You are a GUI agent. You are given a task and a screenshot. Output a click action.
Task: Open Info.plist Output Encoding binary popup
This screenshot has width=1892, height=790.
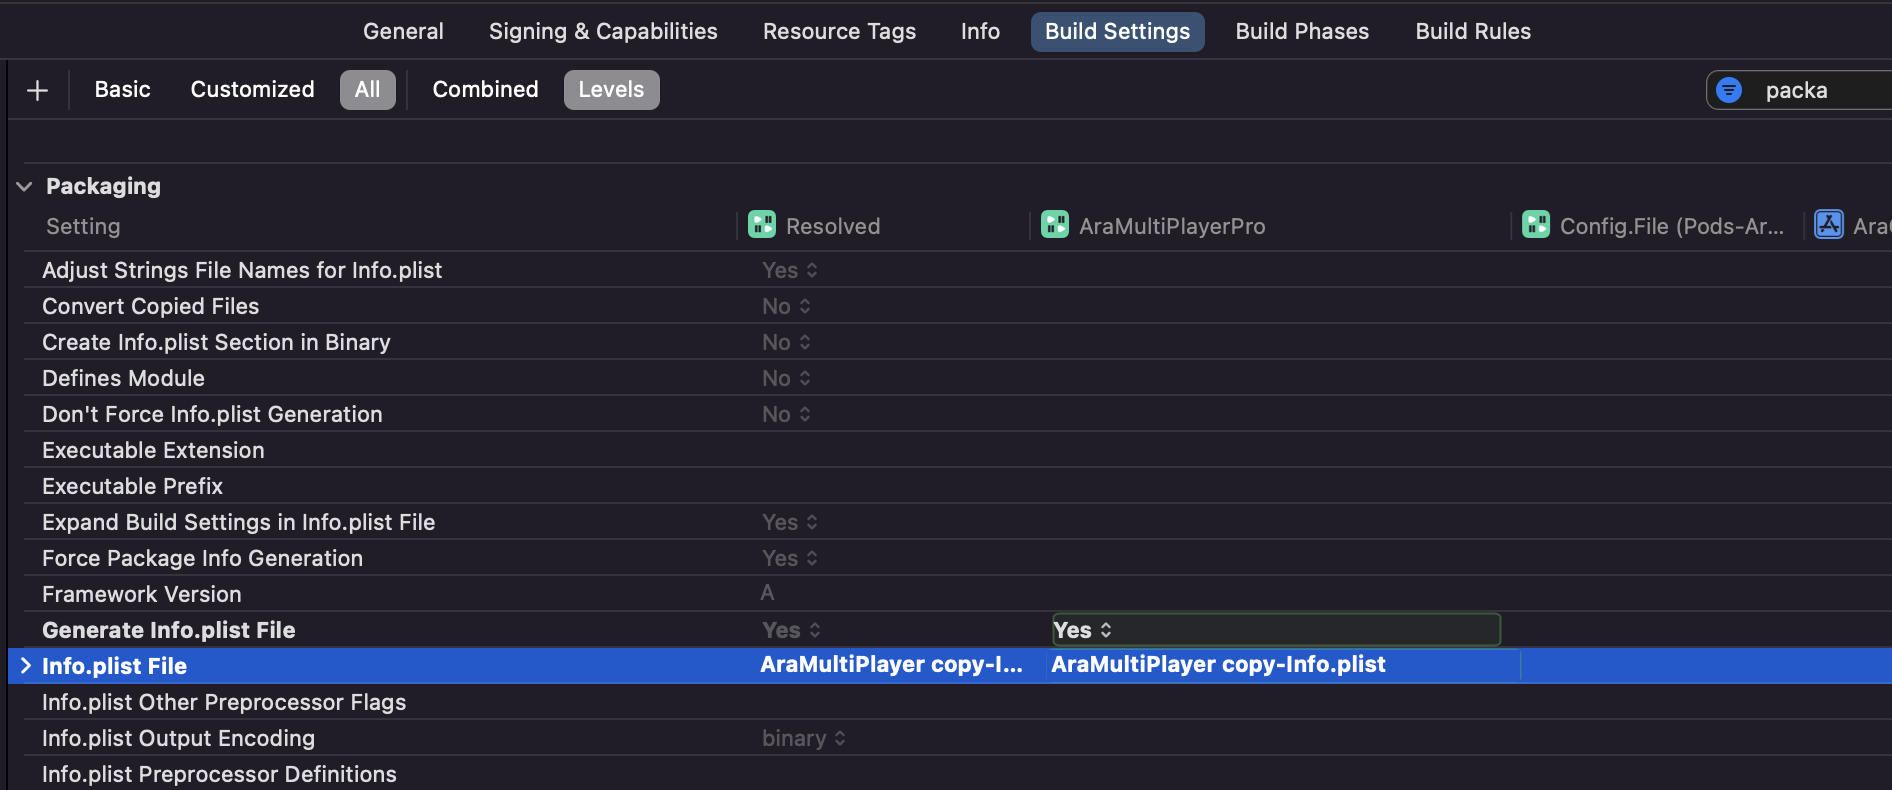tap(804, 738)
